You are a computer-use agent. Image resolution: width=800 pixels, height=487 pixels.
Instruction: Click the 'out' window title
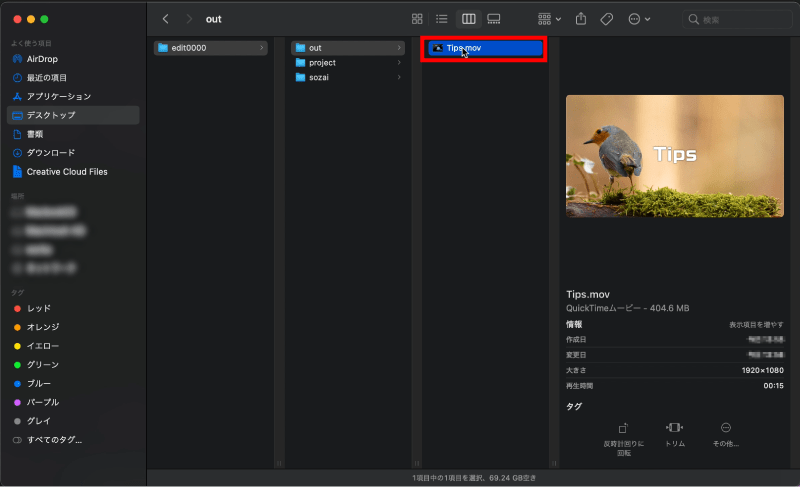213,19
